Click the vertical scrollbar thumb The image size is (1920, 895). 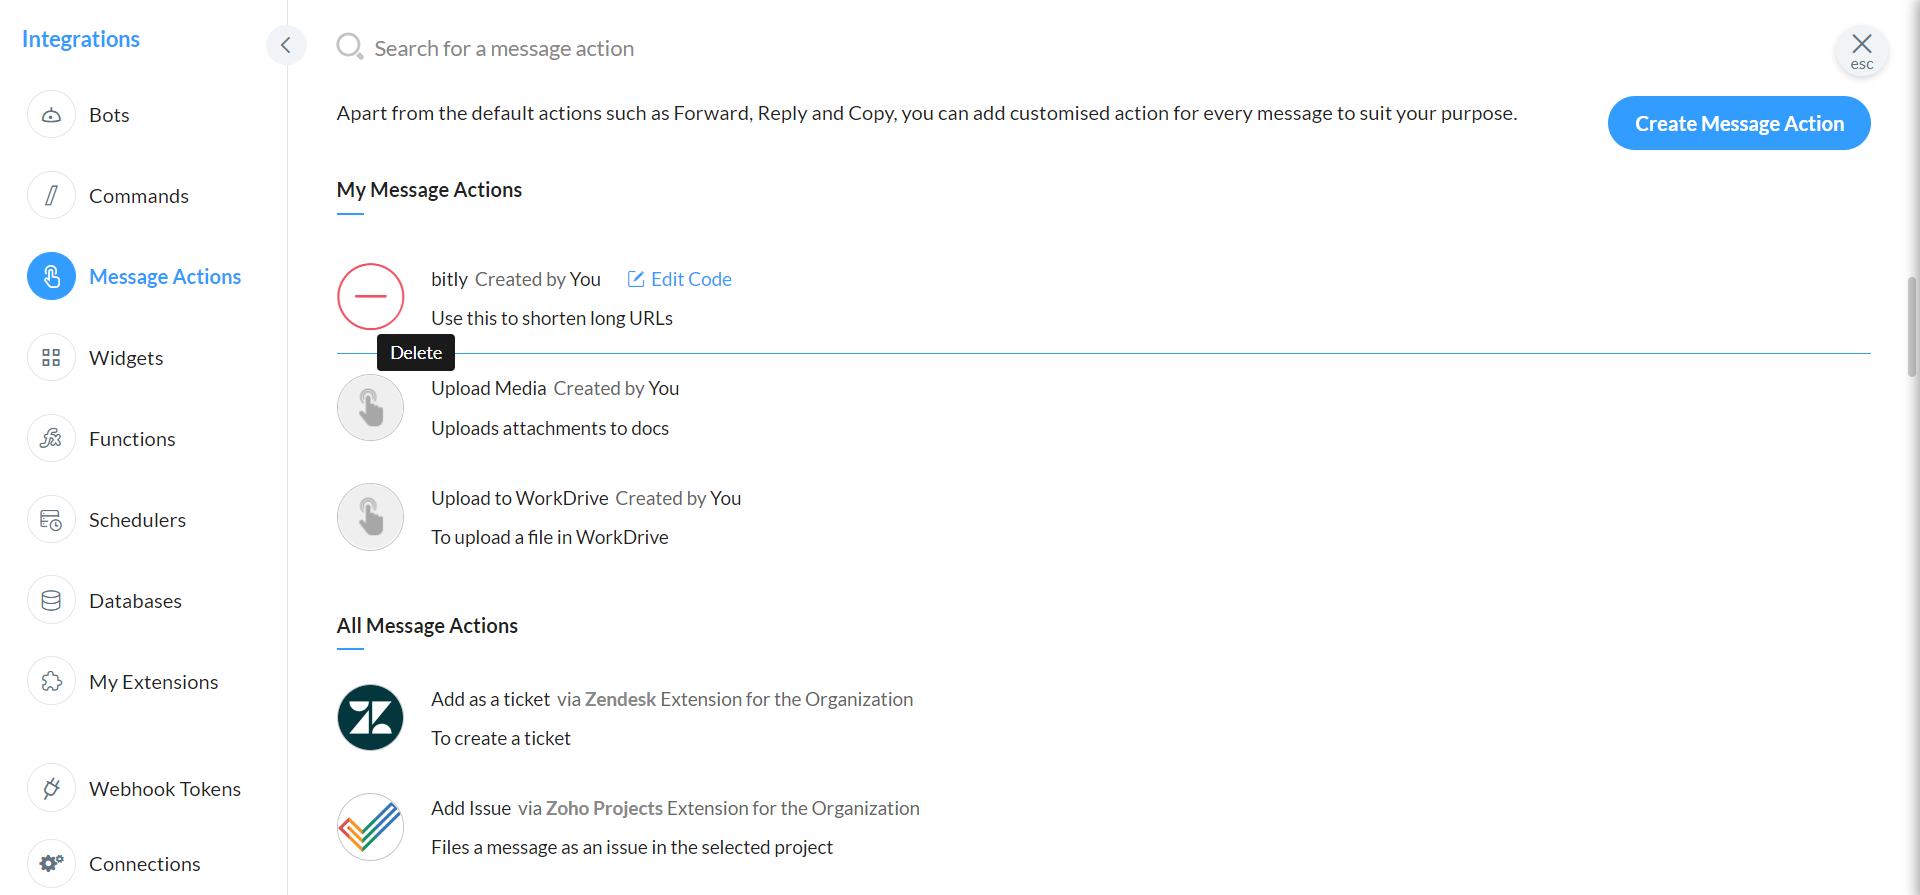[x=1912, y=327]
